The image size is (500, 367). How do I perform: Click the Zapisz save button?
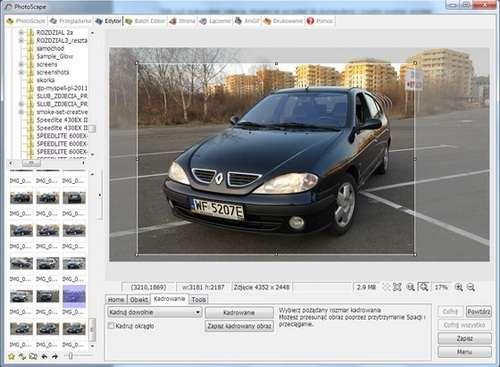pos(465,338)
